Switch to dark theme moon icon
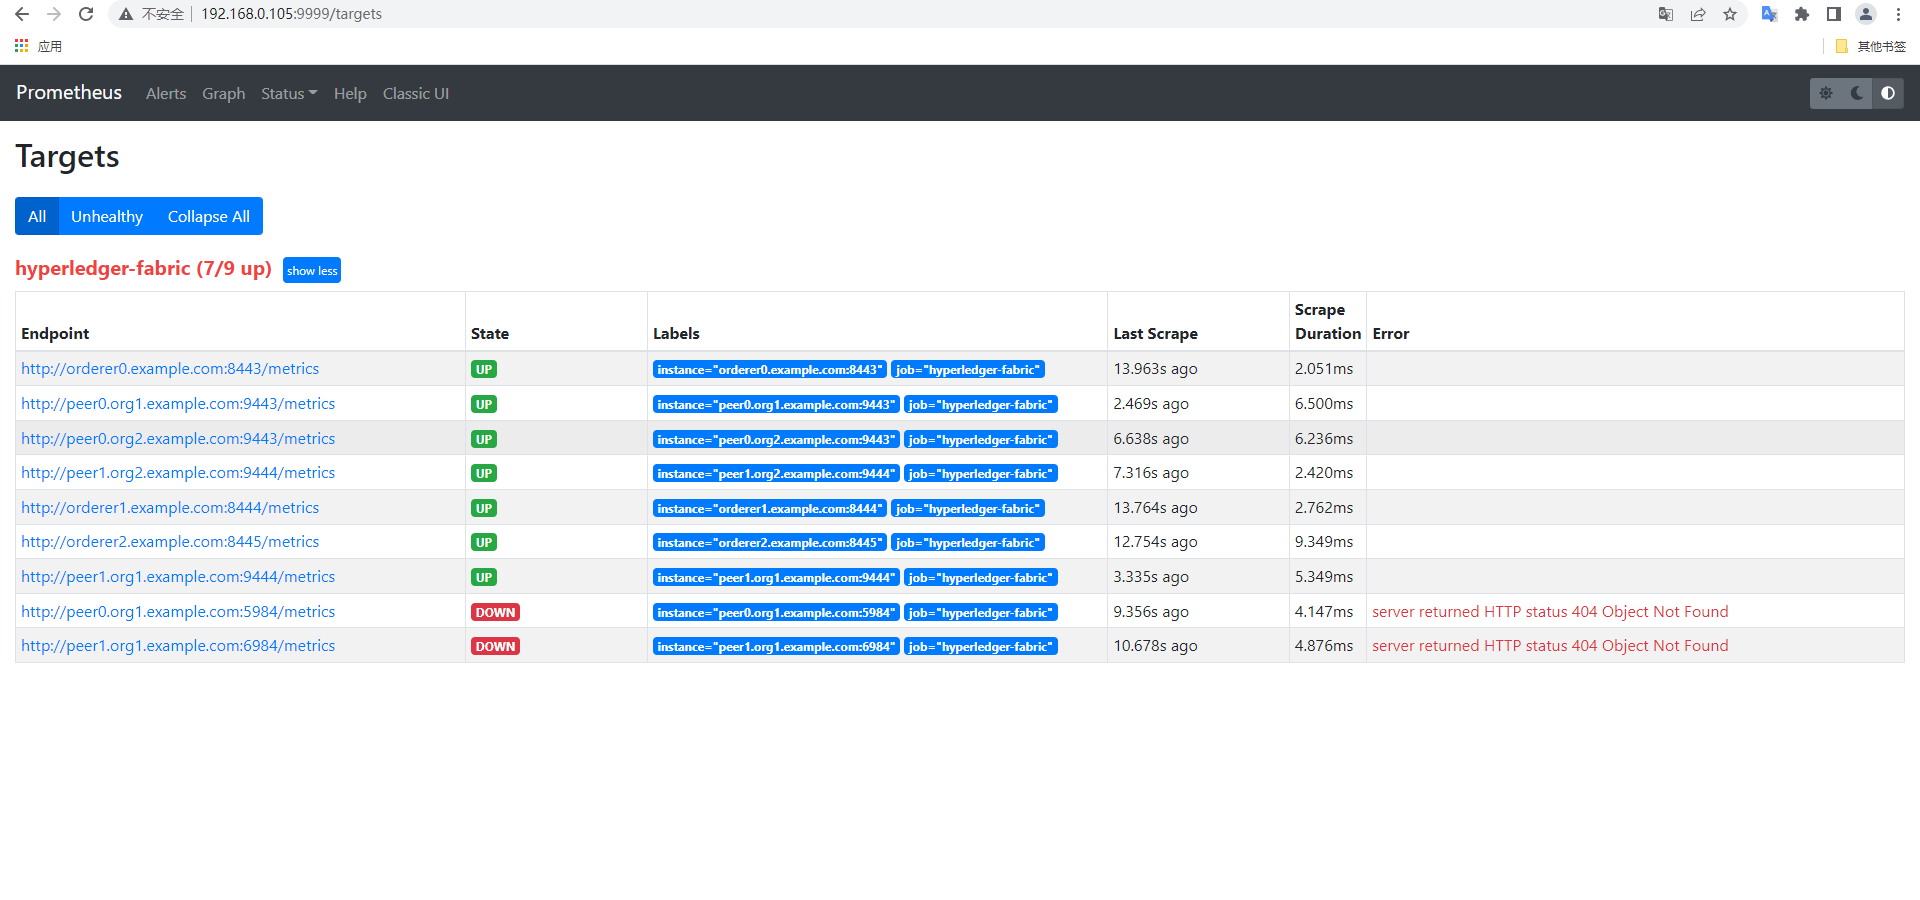This screenshot has width=1920, height=900. [1857, 93]
